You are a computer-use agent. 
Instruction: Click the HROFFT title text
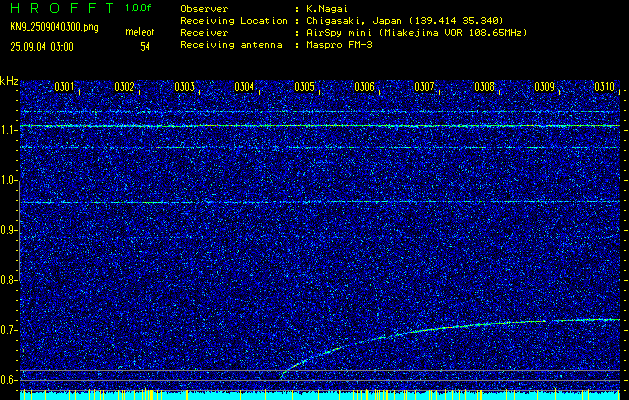62,8
